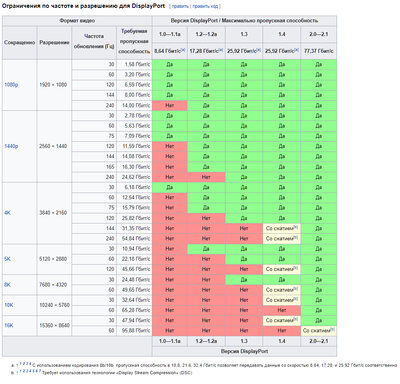Open footnote beside 4K 240 Hz "Со сжатием"

tap(295, 237)
